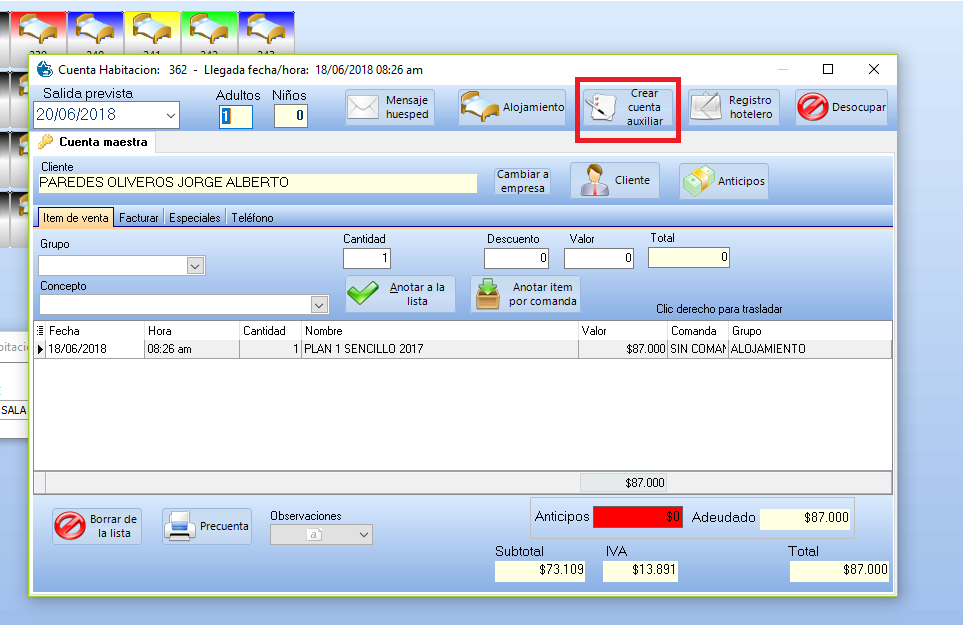This screenshot has width=963, height=625.
Task: Print the Precuenta
Action: [x=207, y=526]
